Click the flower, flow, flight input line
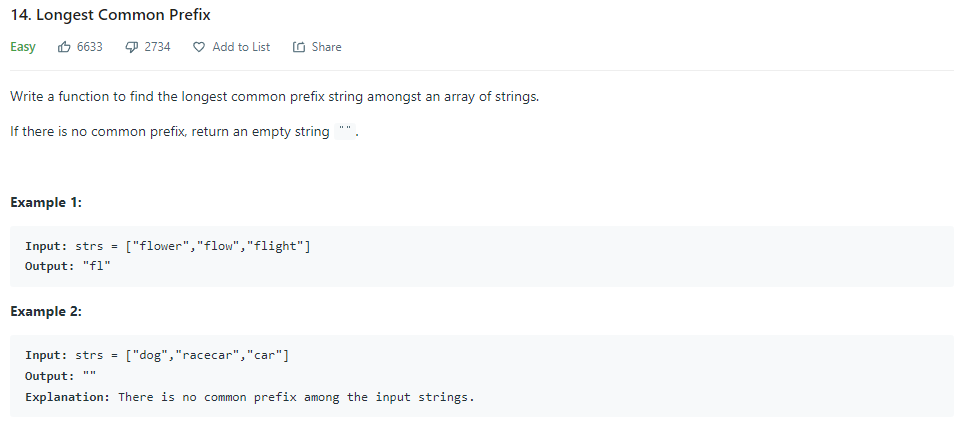This screenshot has height=439, width=967. click(x=168, y=247)
